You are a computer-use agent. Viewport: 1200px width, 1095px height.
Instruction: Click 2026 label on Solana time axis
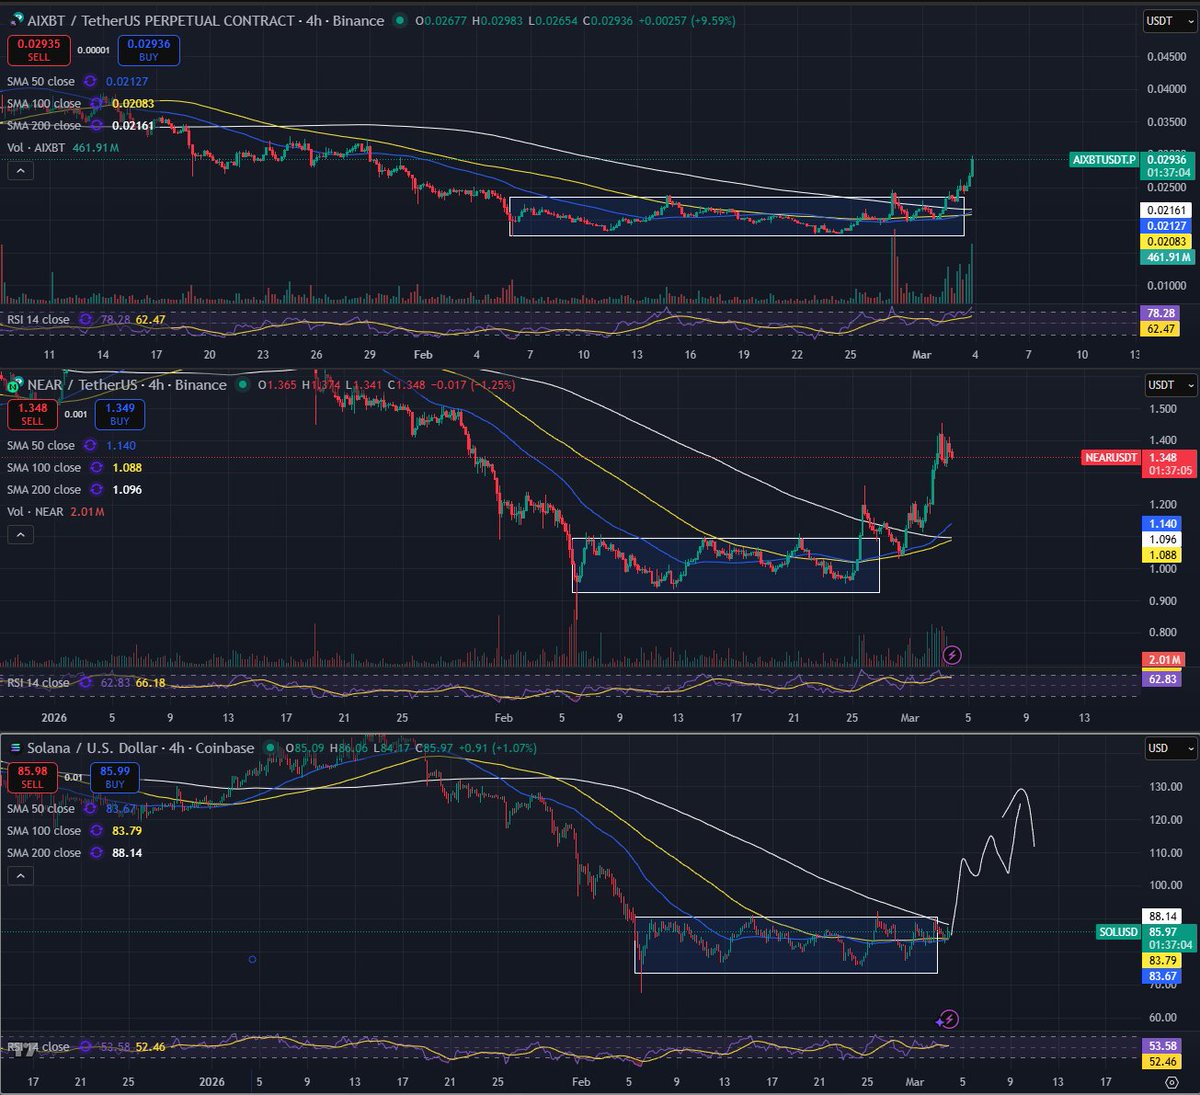pyautogui.click(x=211, y=1082)
